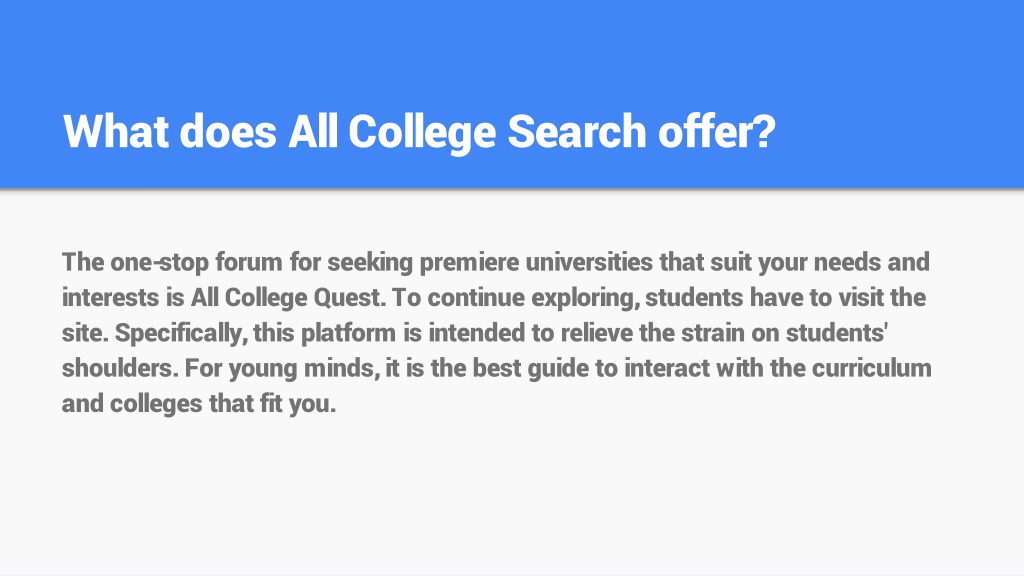Click the word 'interact' in the fourth line
The image size is (1024, 576).
(x=666, y=368)
